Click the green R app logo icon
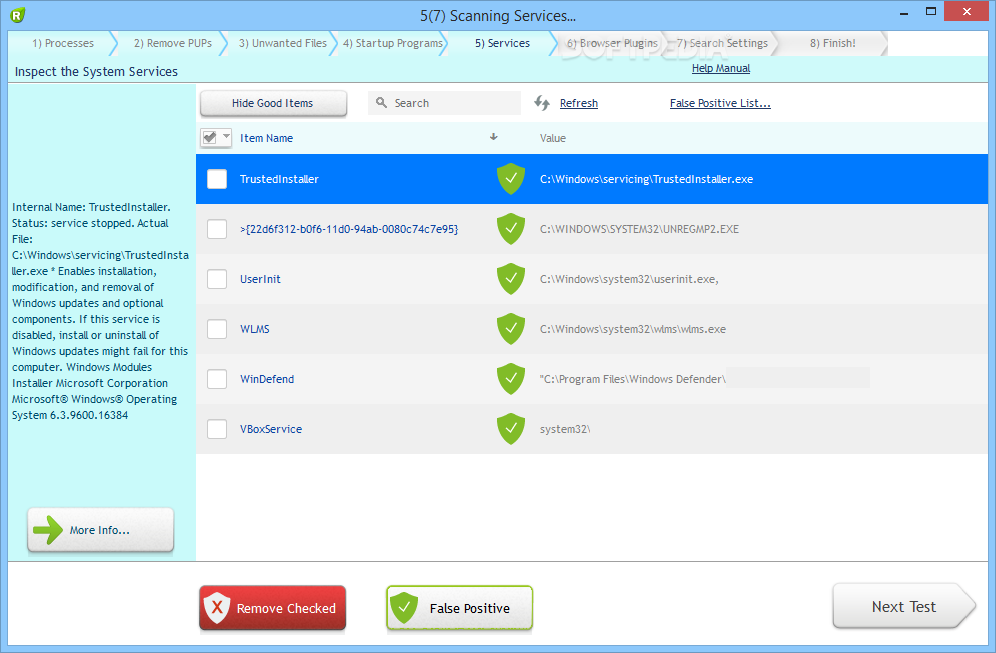The width and height of the screenshot is (996, 653). 17,15
